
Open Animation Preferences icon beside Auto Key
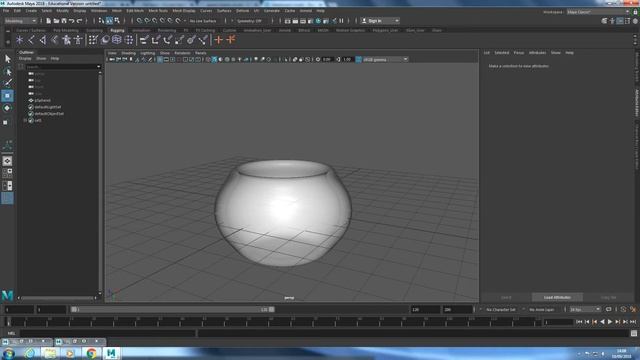coord(633,310)
